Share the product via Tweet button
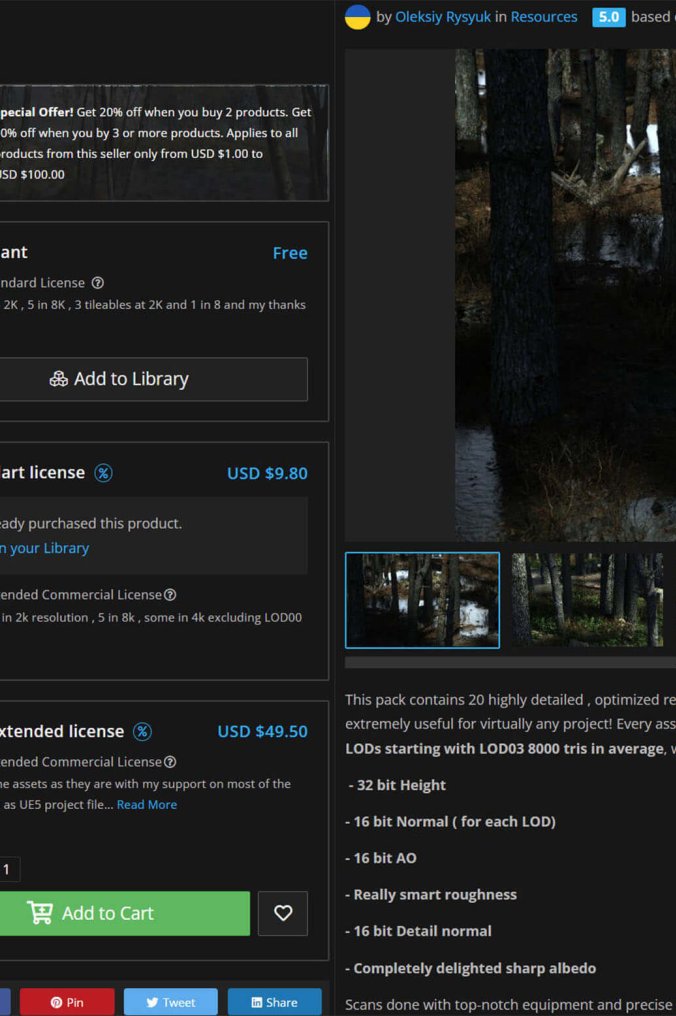 coord(170,1002)
